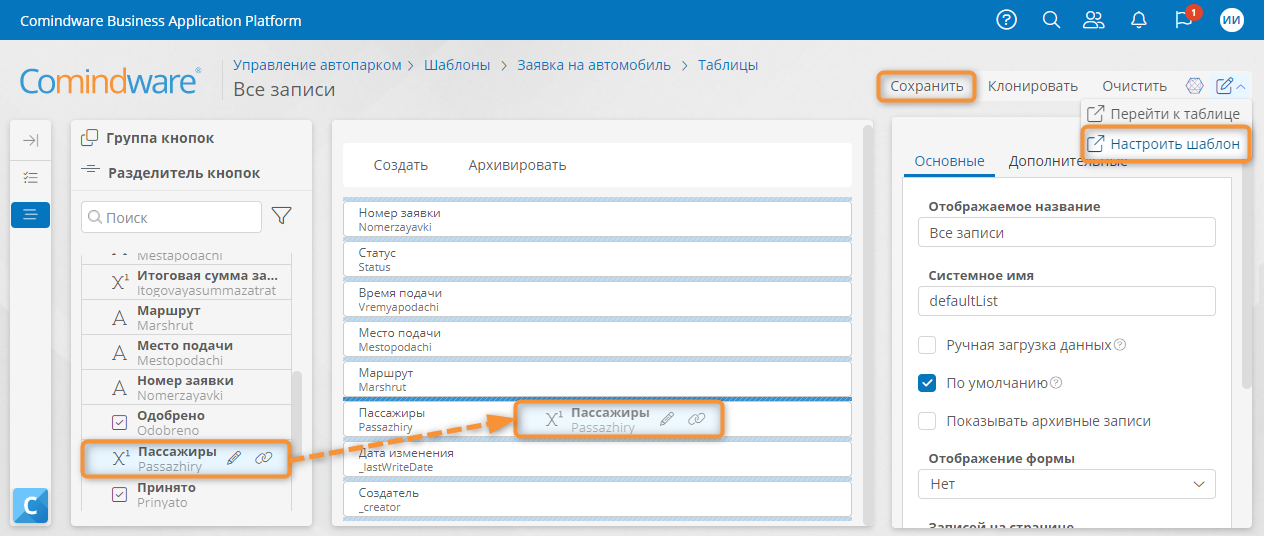Click info icon next to Ручная загрузка данных

pyautogui.click(x=1120, y=345)
